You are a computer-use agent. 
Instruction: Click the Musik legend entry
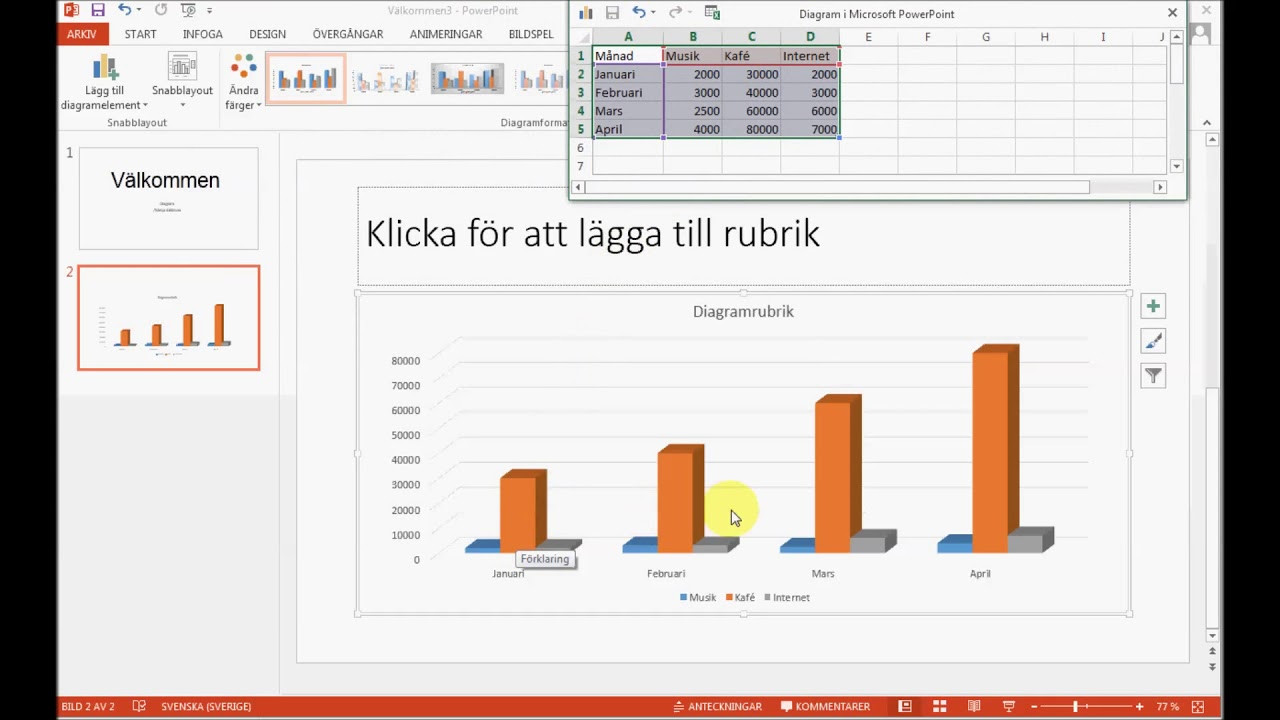coord(698,597)
